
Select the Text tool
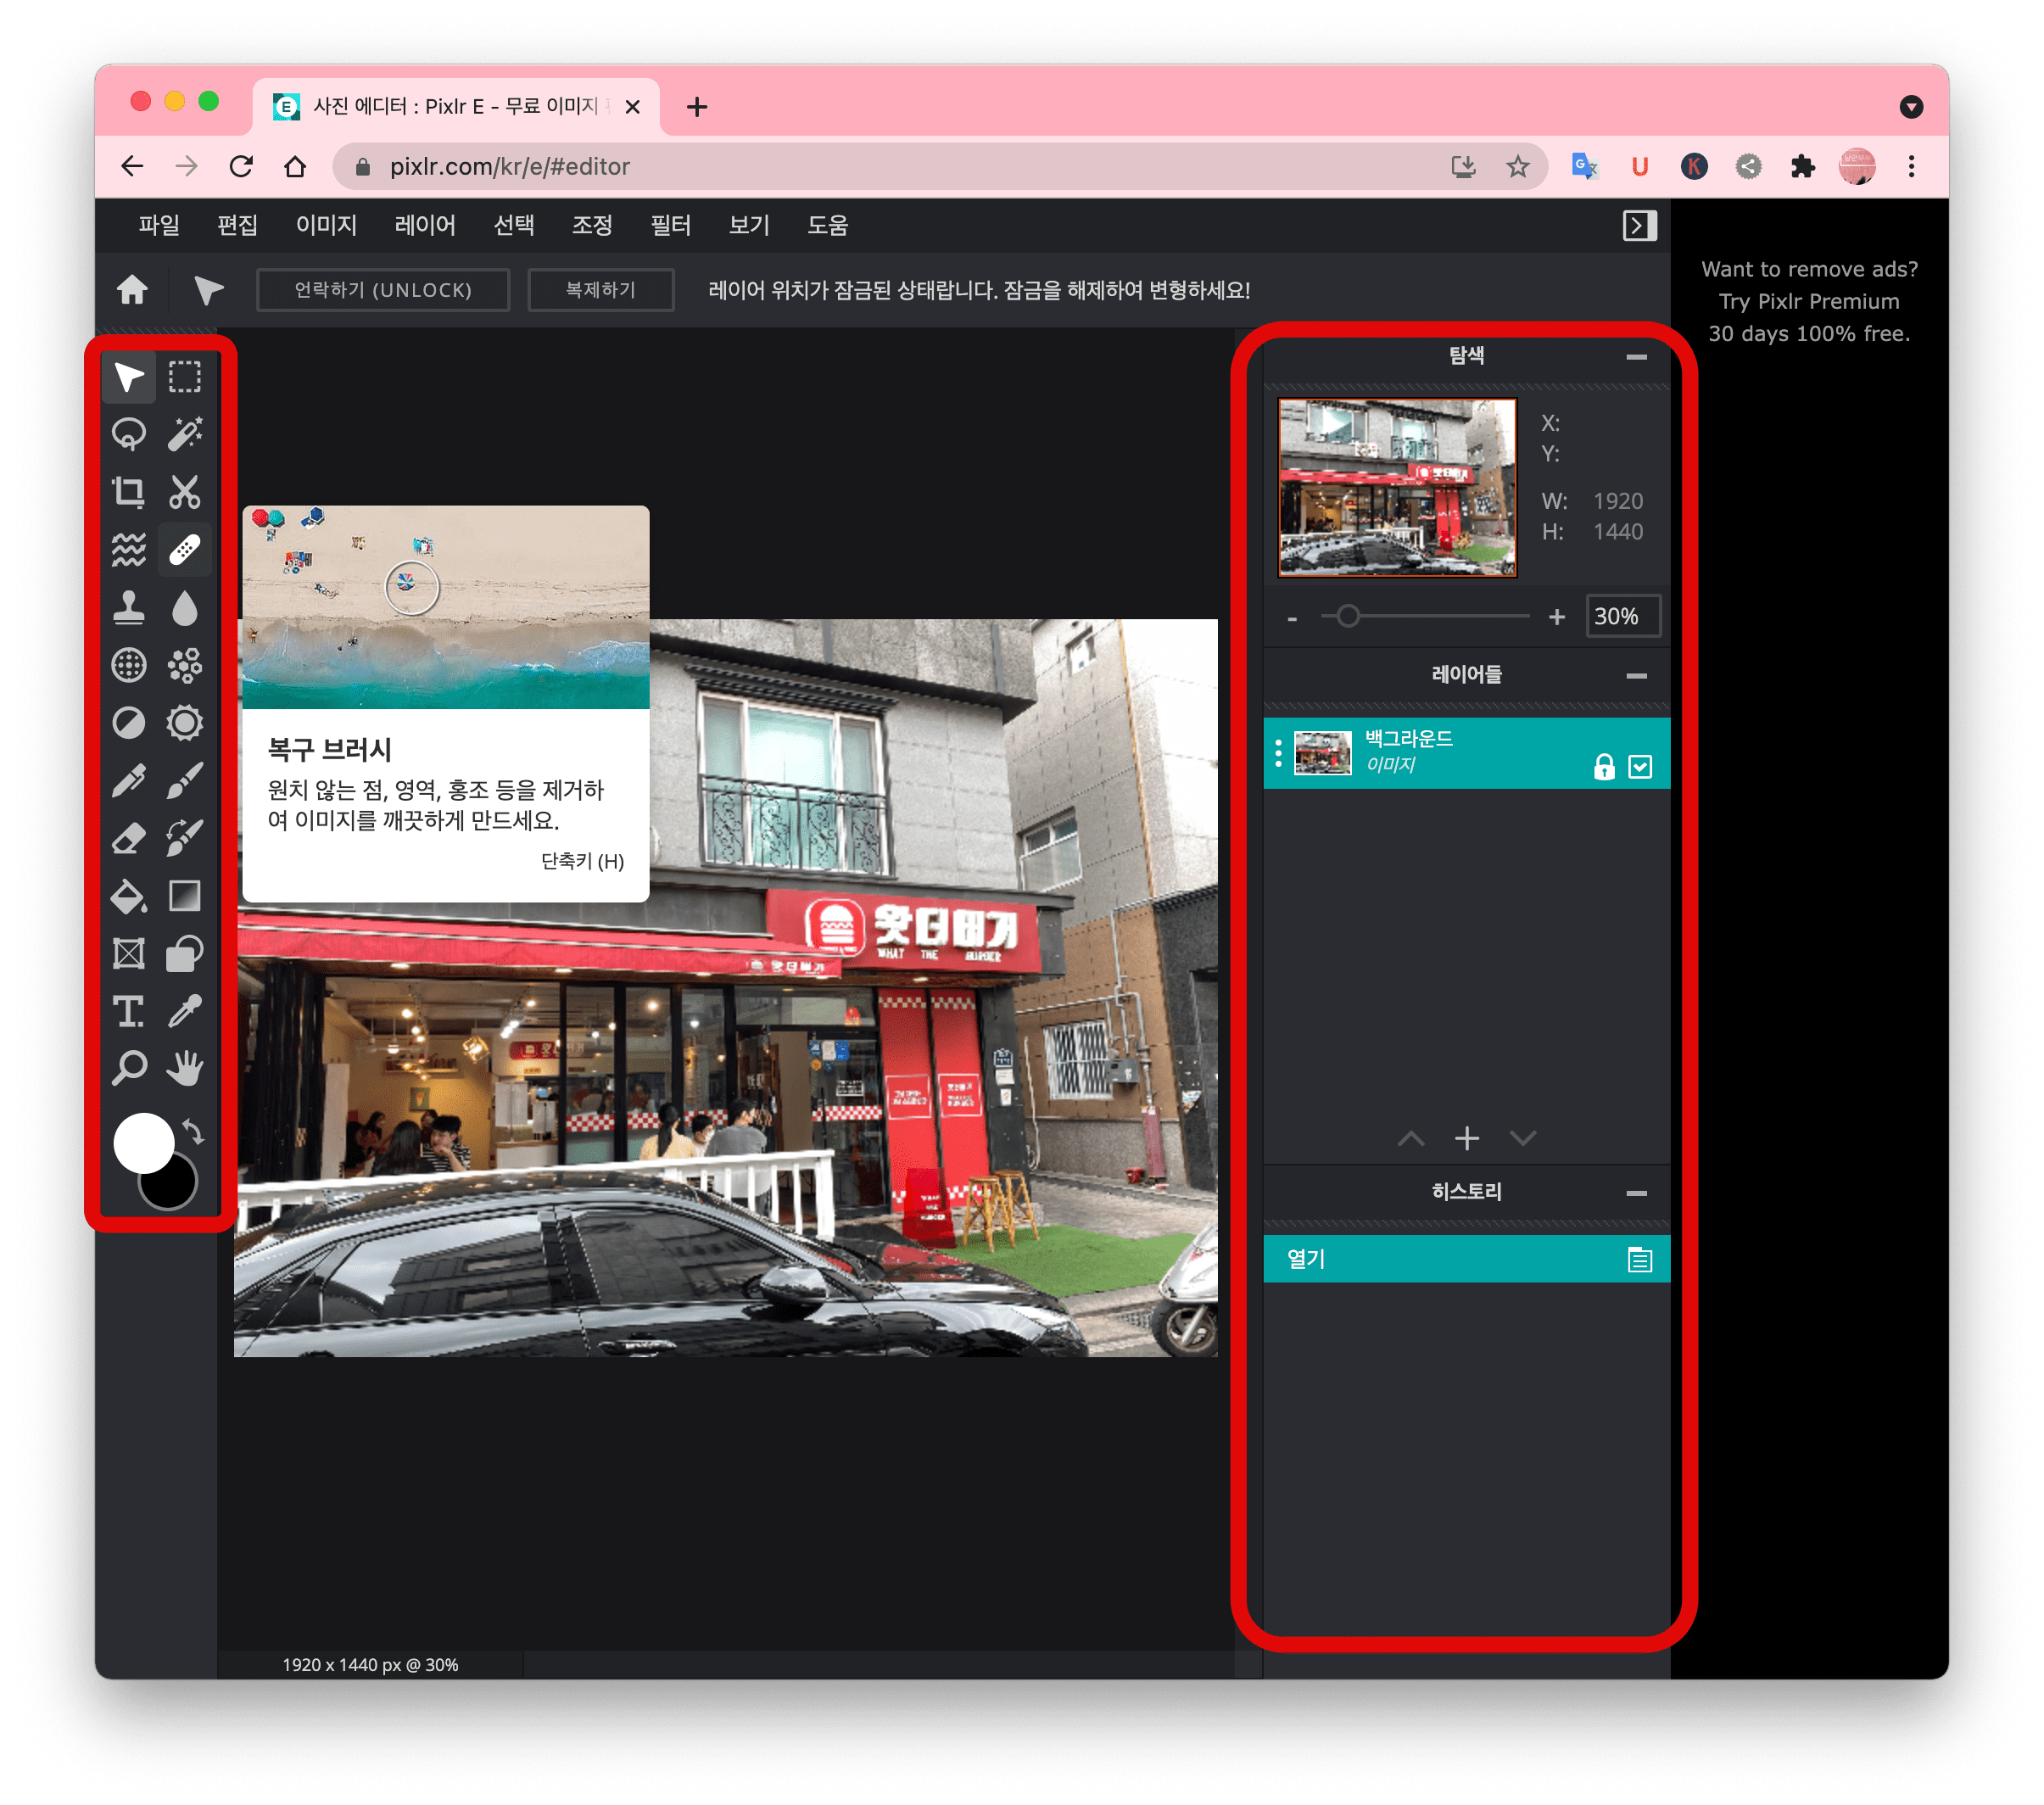point(129,1011)
